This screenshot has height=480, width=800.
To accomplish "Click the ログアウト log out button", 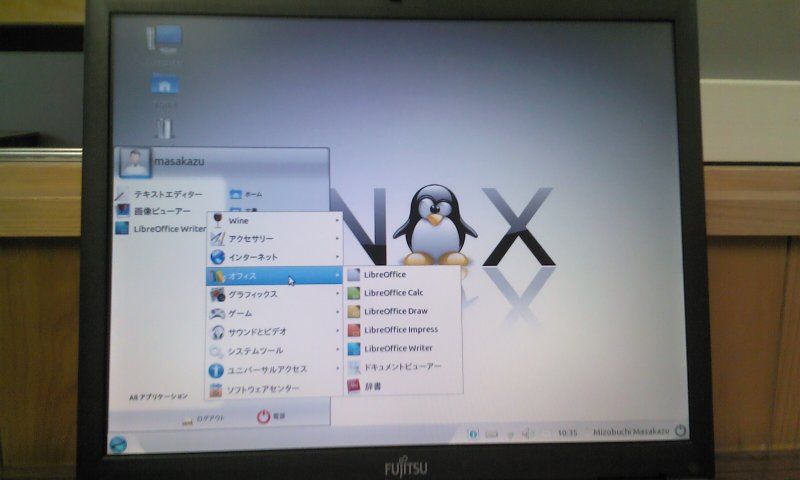I will [x=203, y=419].
